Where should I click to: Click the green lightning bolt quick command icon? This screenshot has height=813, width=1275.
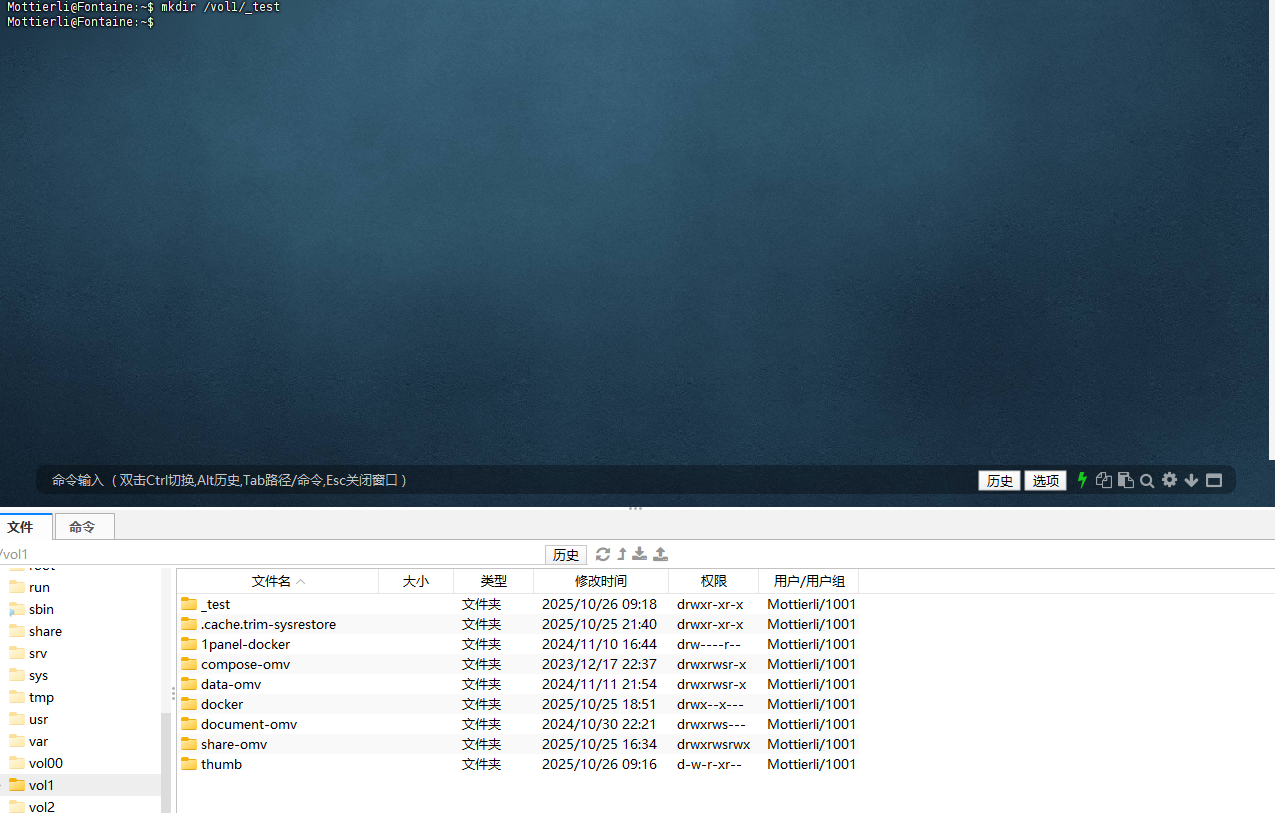(x=1082, y=480)
